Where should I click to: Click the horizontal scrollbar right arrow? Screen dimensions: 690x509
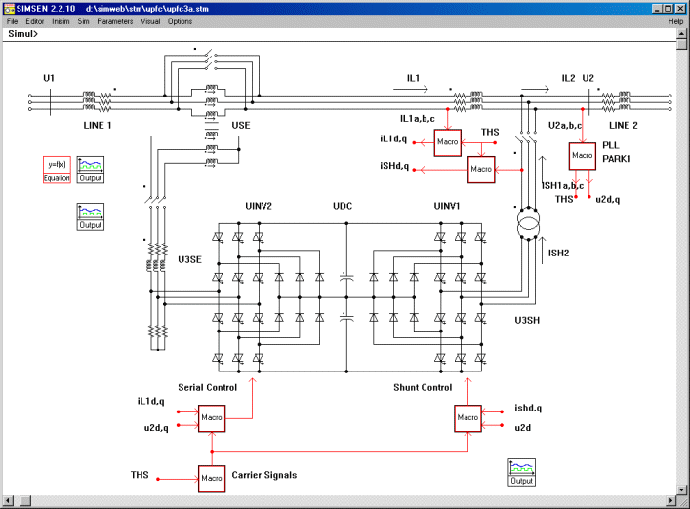(x=669, y=499)
